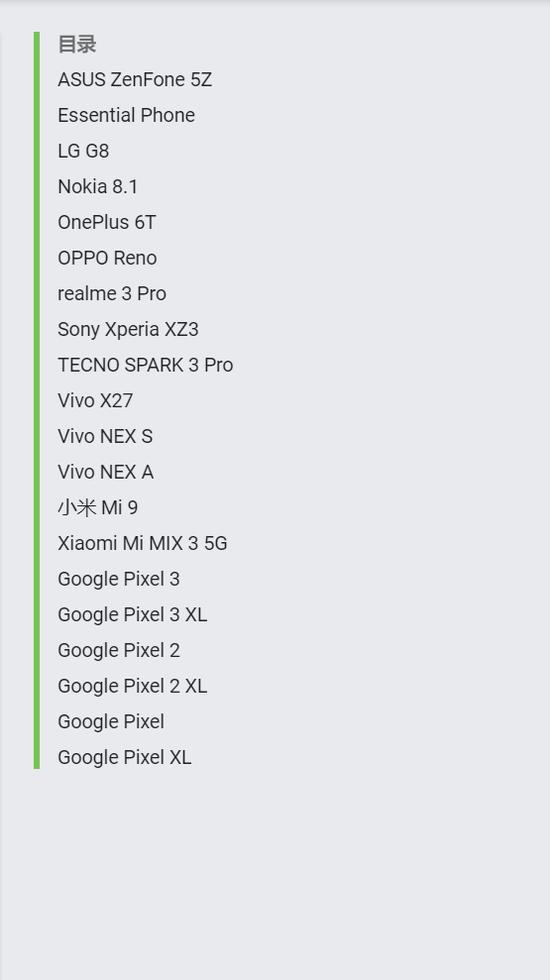550x980 pixels.
Task: Select the LG G8 link
Action: point(83,151)
